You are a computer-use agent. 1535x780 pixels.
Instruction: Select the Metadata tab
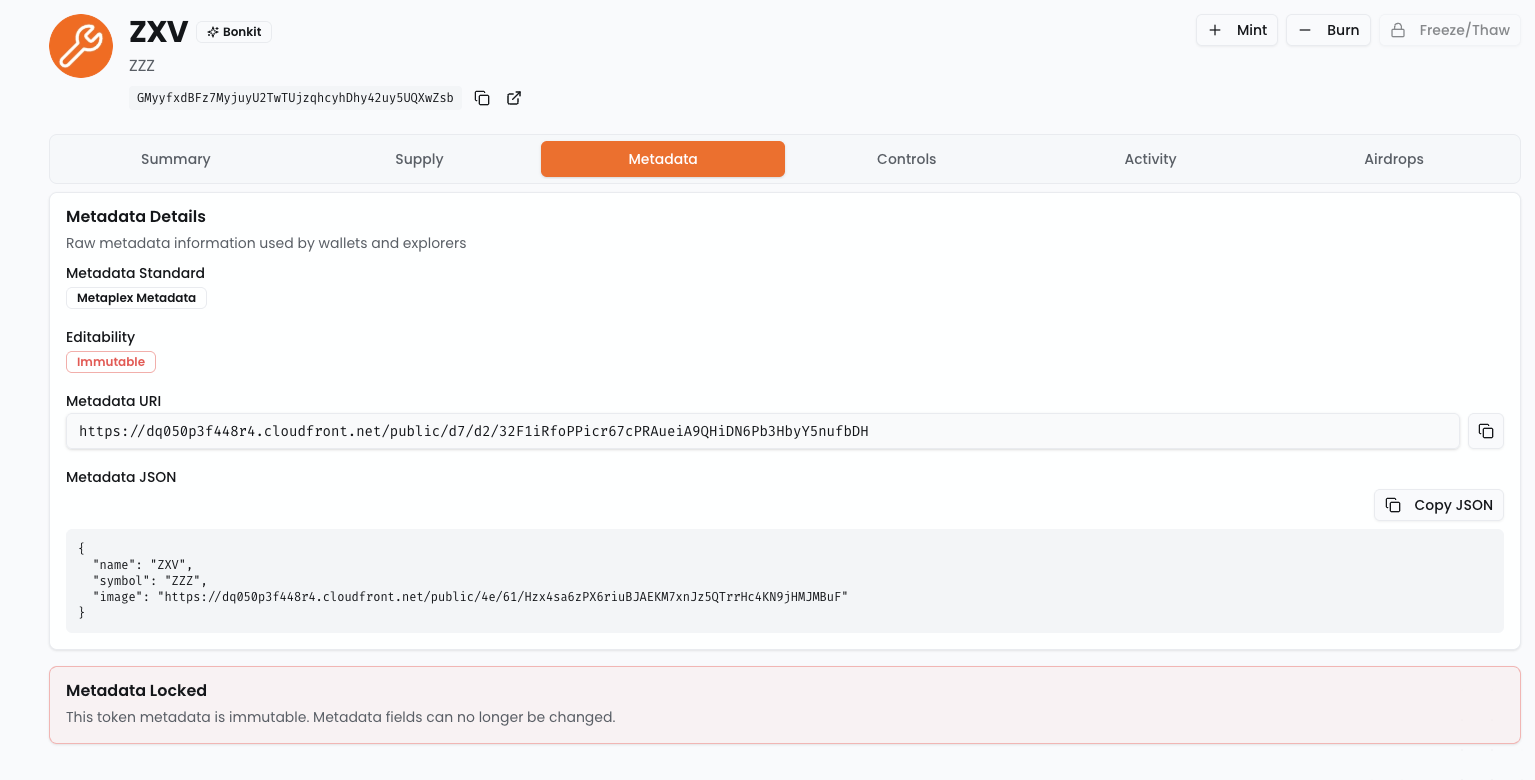point(662,159)
